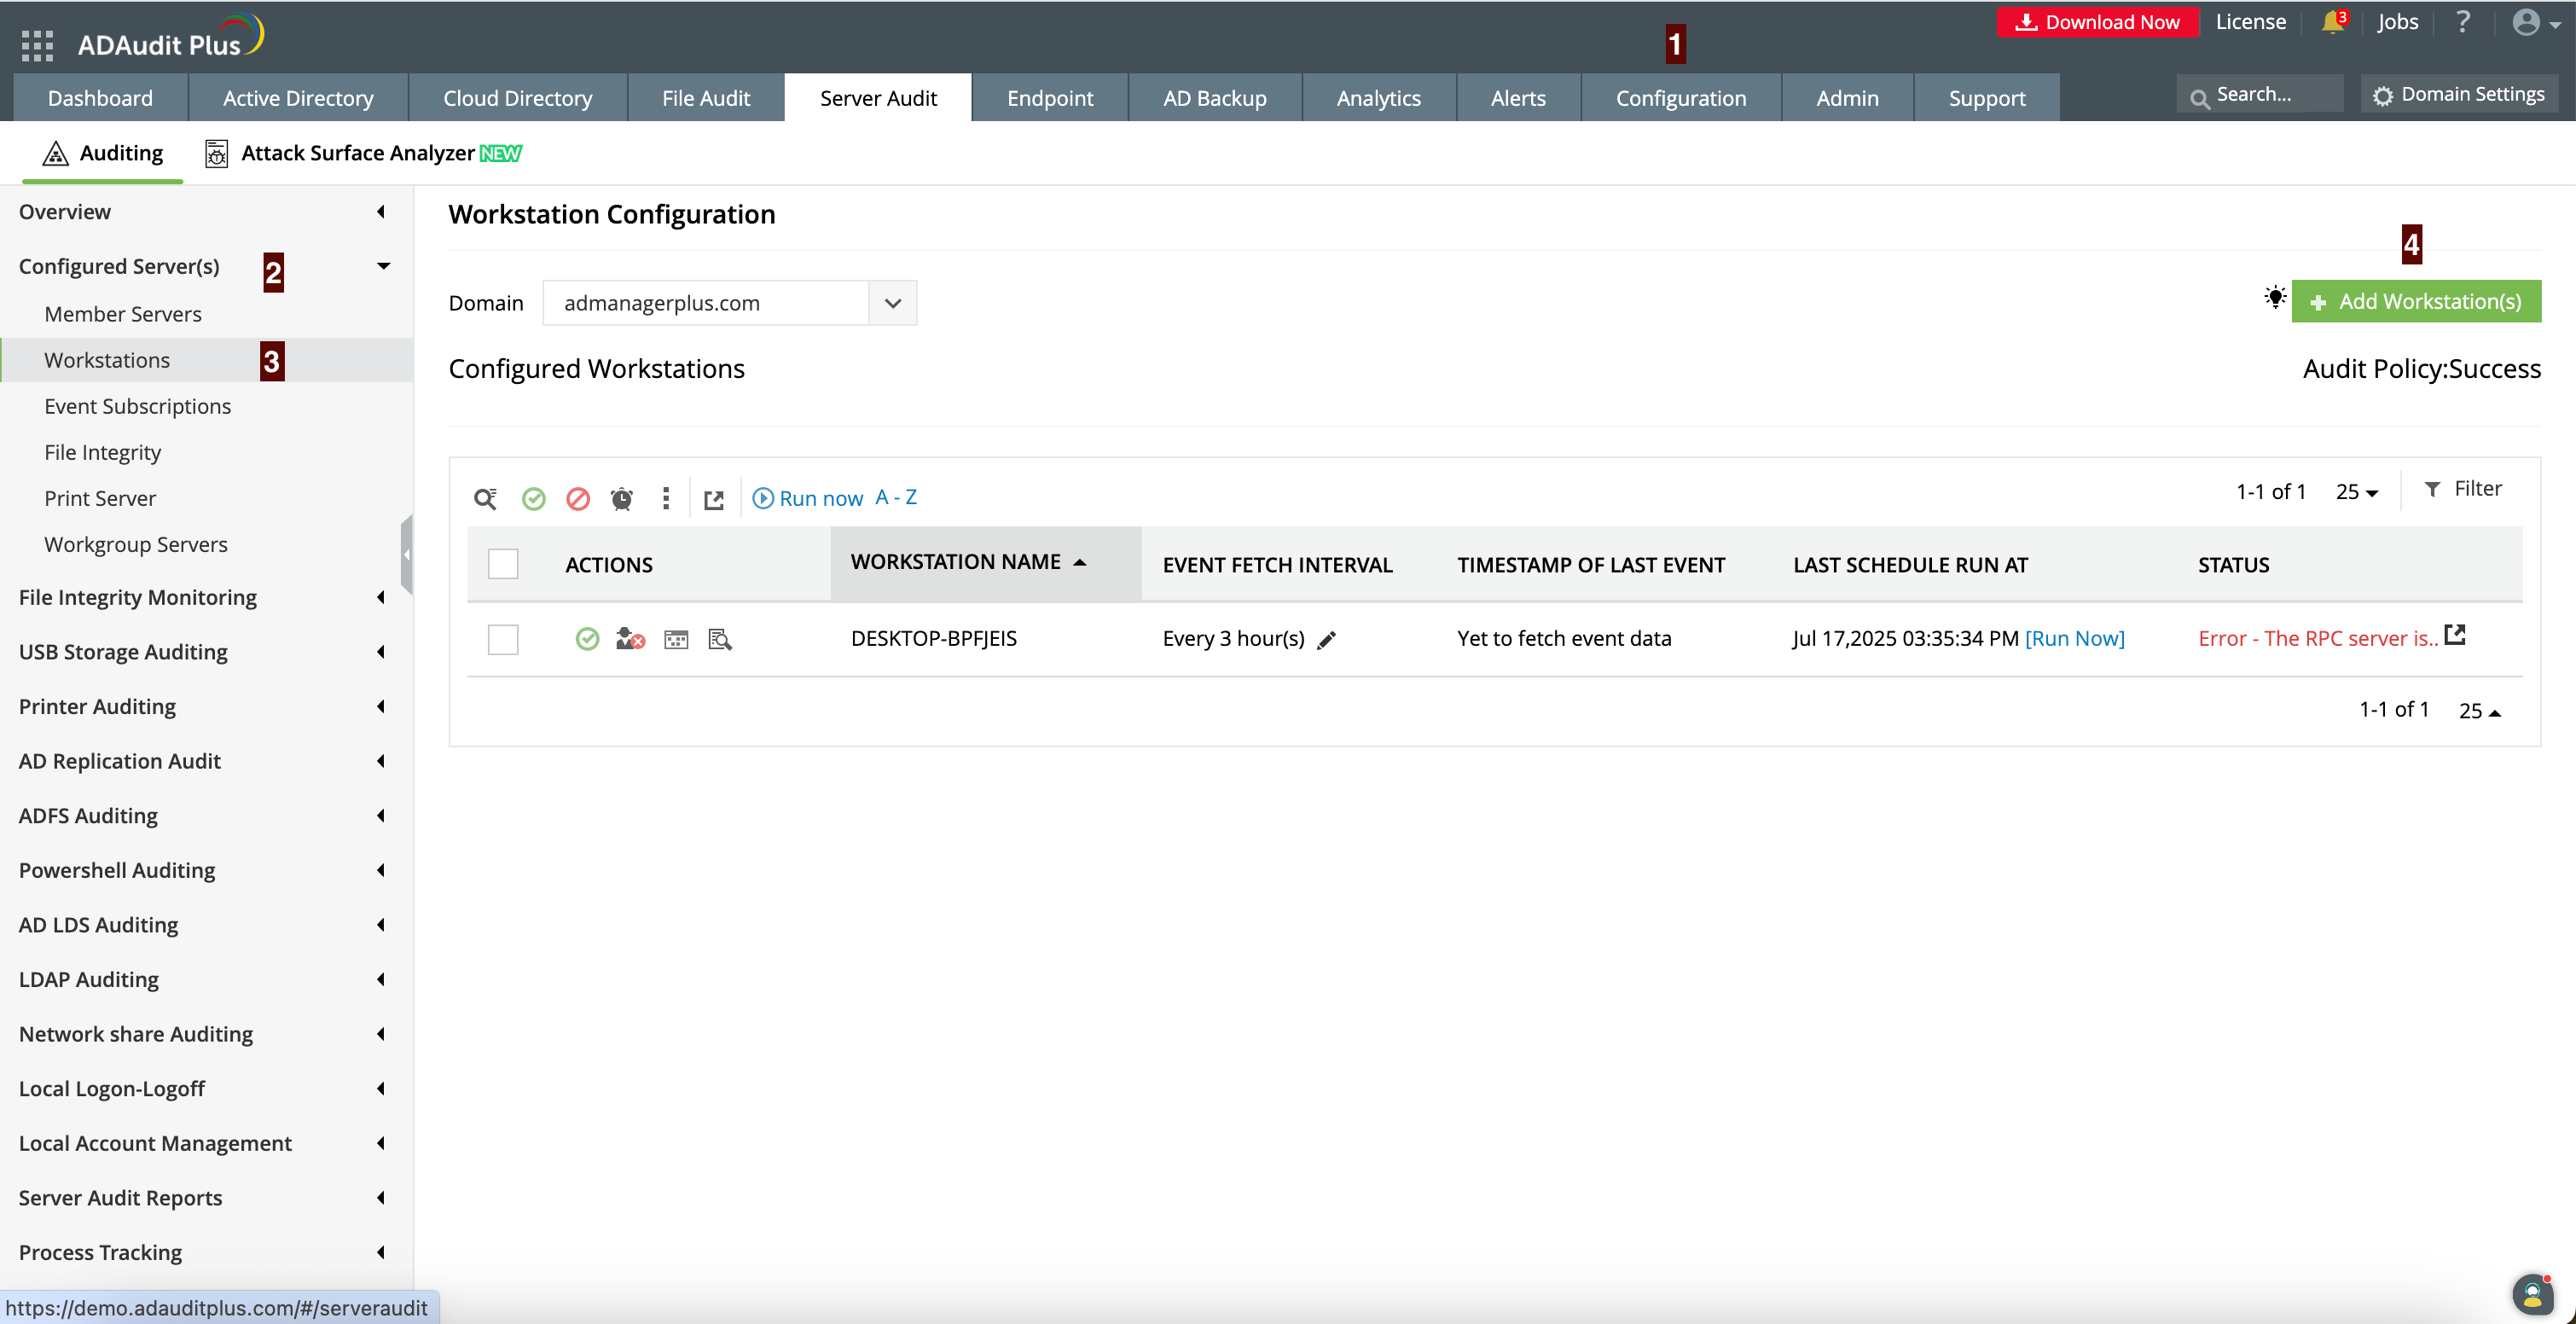This screenshot has height=1324, width=2576.
Task: Click the [Run Now] link in the row
Action: pos(2074,638)
